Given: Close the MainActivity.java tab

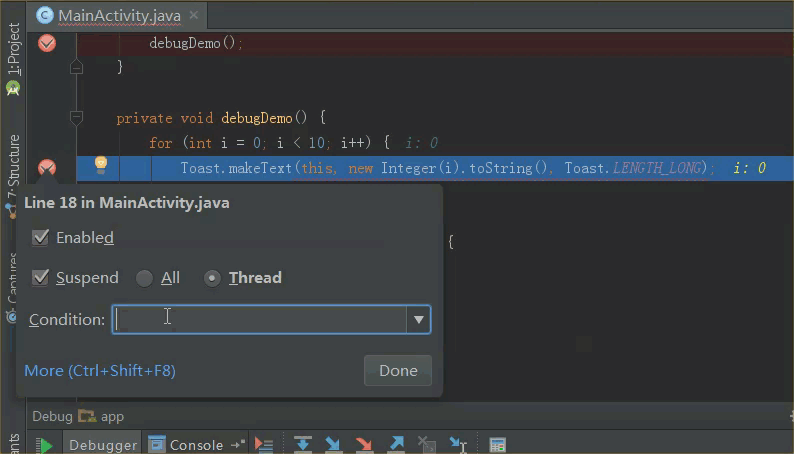Looking at the screenshot, I should (193, 15).
